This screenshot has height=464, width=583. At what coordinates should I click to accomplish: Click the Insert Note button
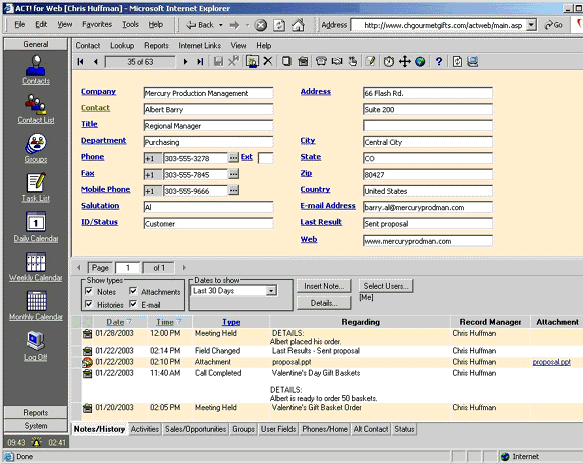pos(324,286)
